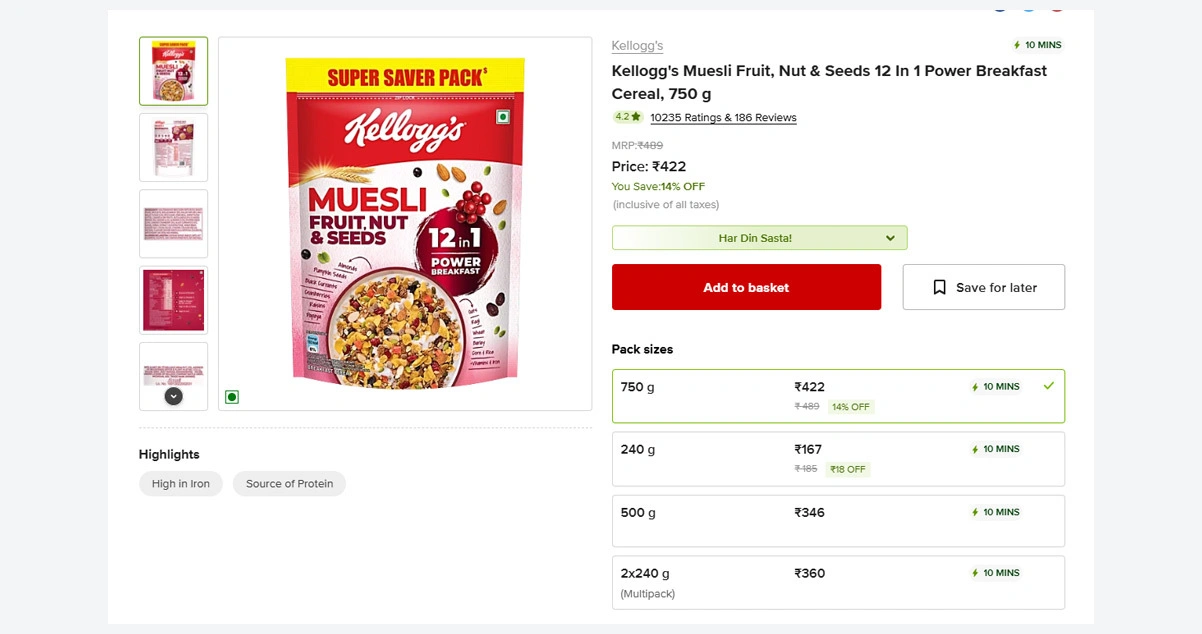View the second product thumbnail image
This screenshot has height=634, width=1202.
[x=174, y=147]
